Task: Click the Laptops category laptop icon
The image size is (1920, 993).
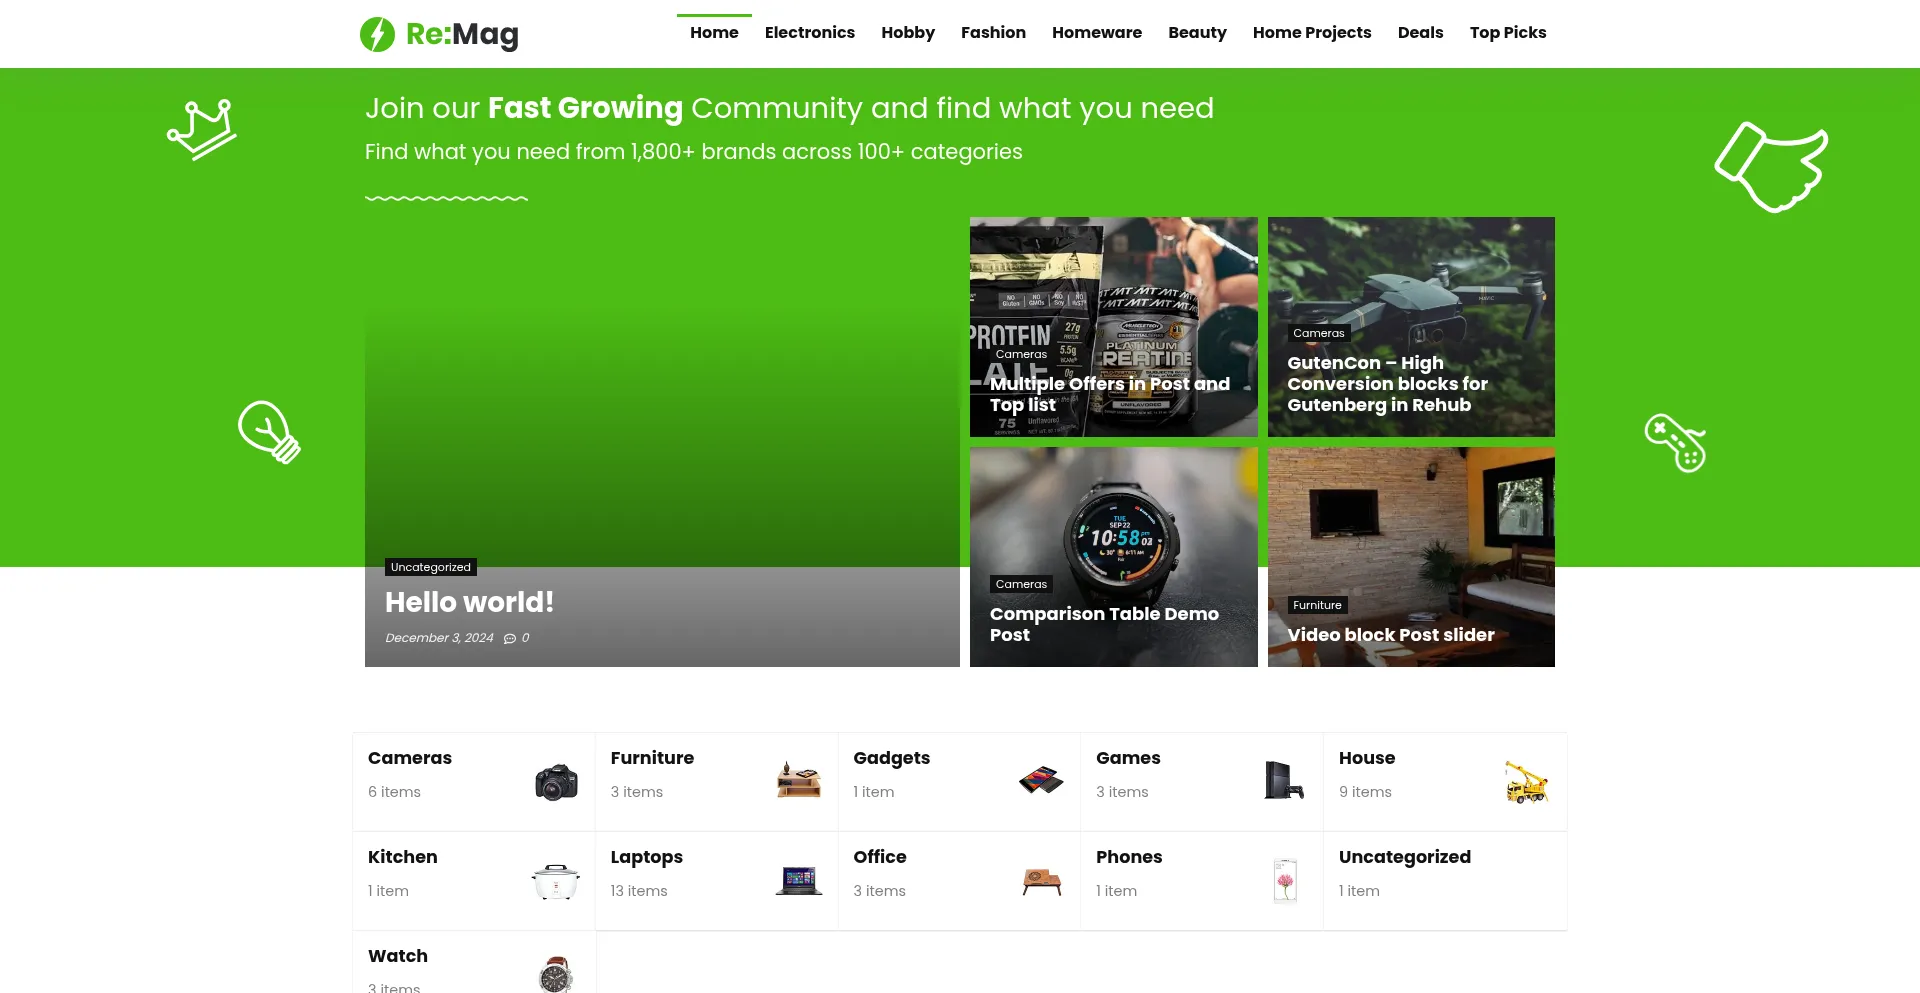Action: [x=798, y=880]
